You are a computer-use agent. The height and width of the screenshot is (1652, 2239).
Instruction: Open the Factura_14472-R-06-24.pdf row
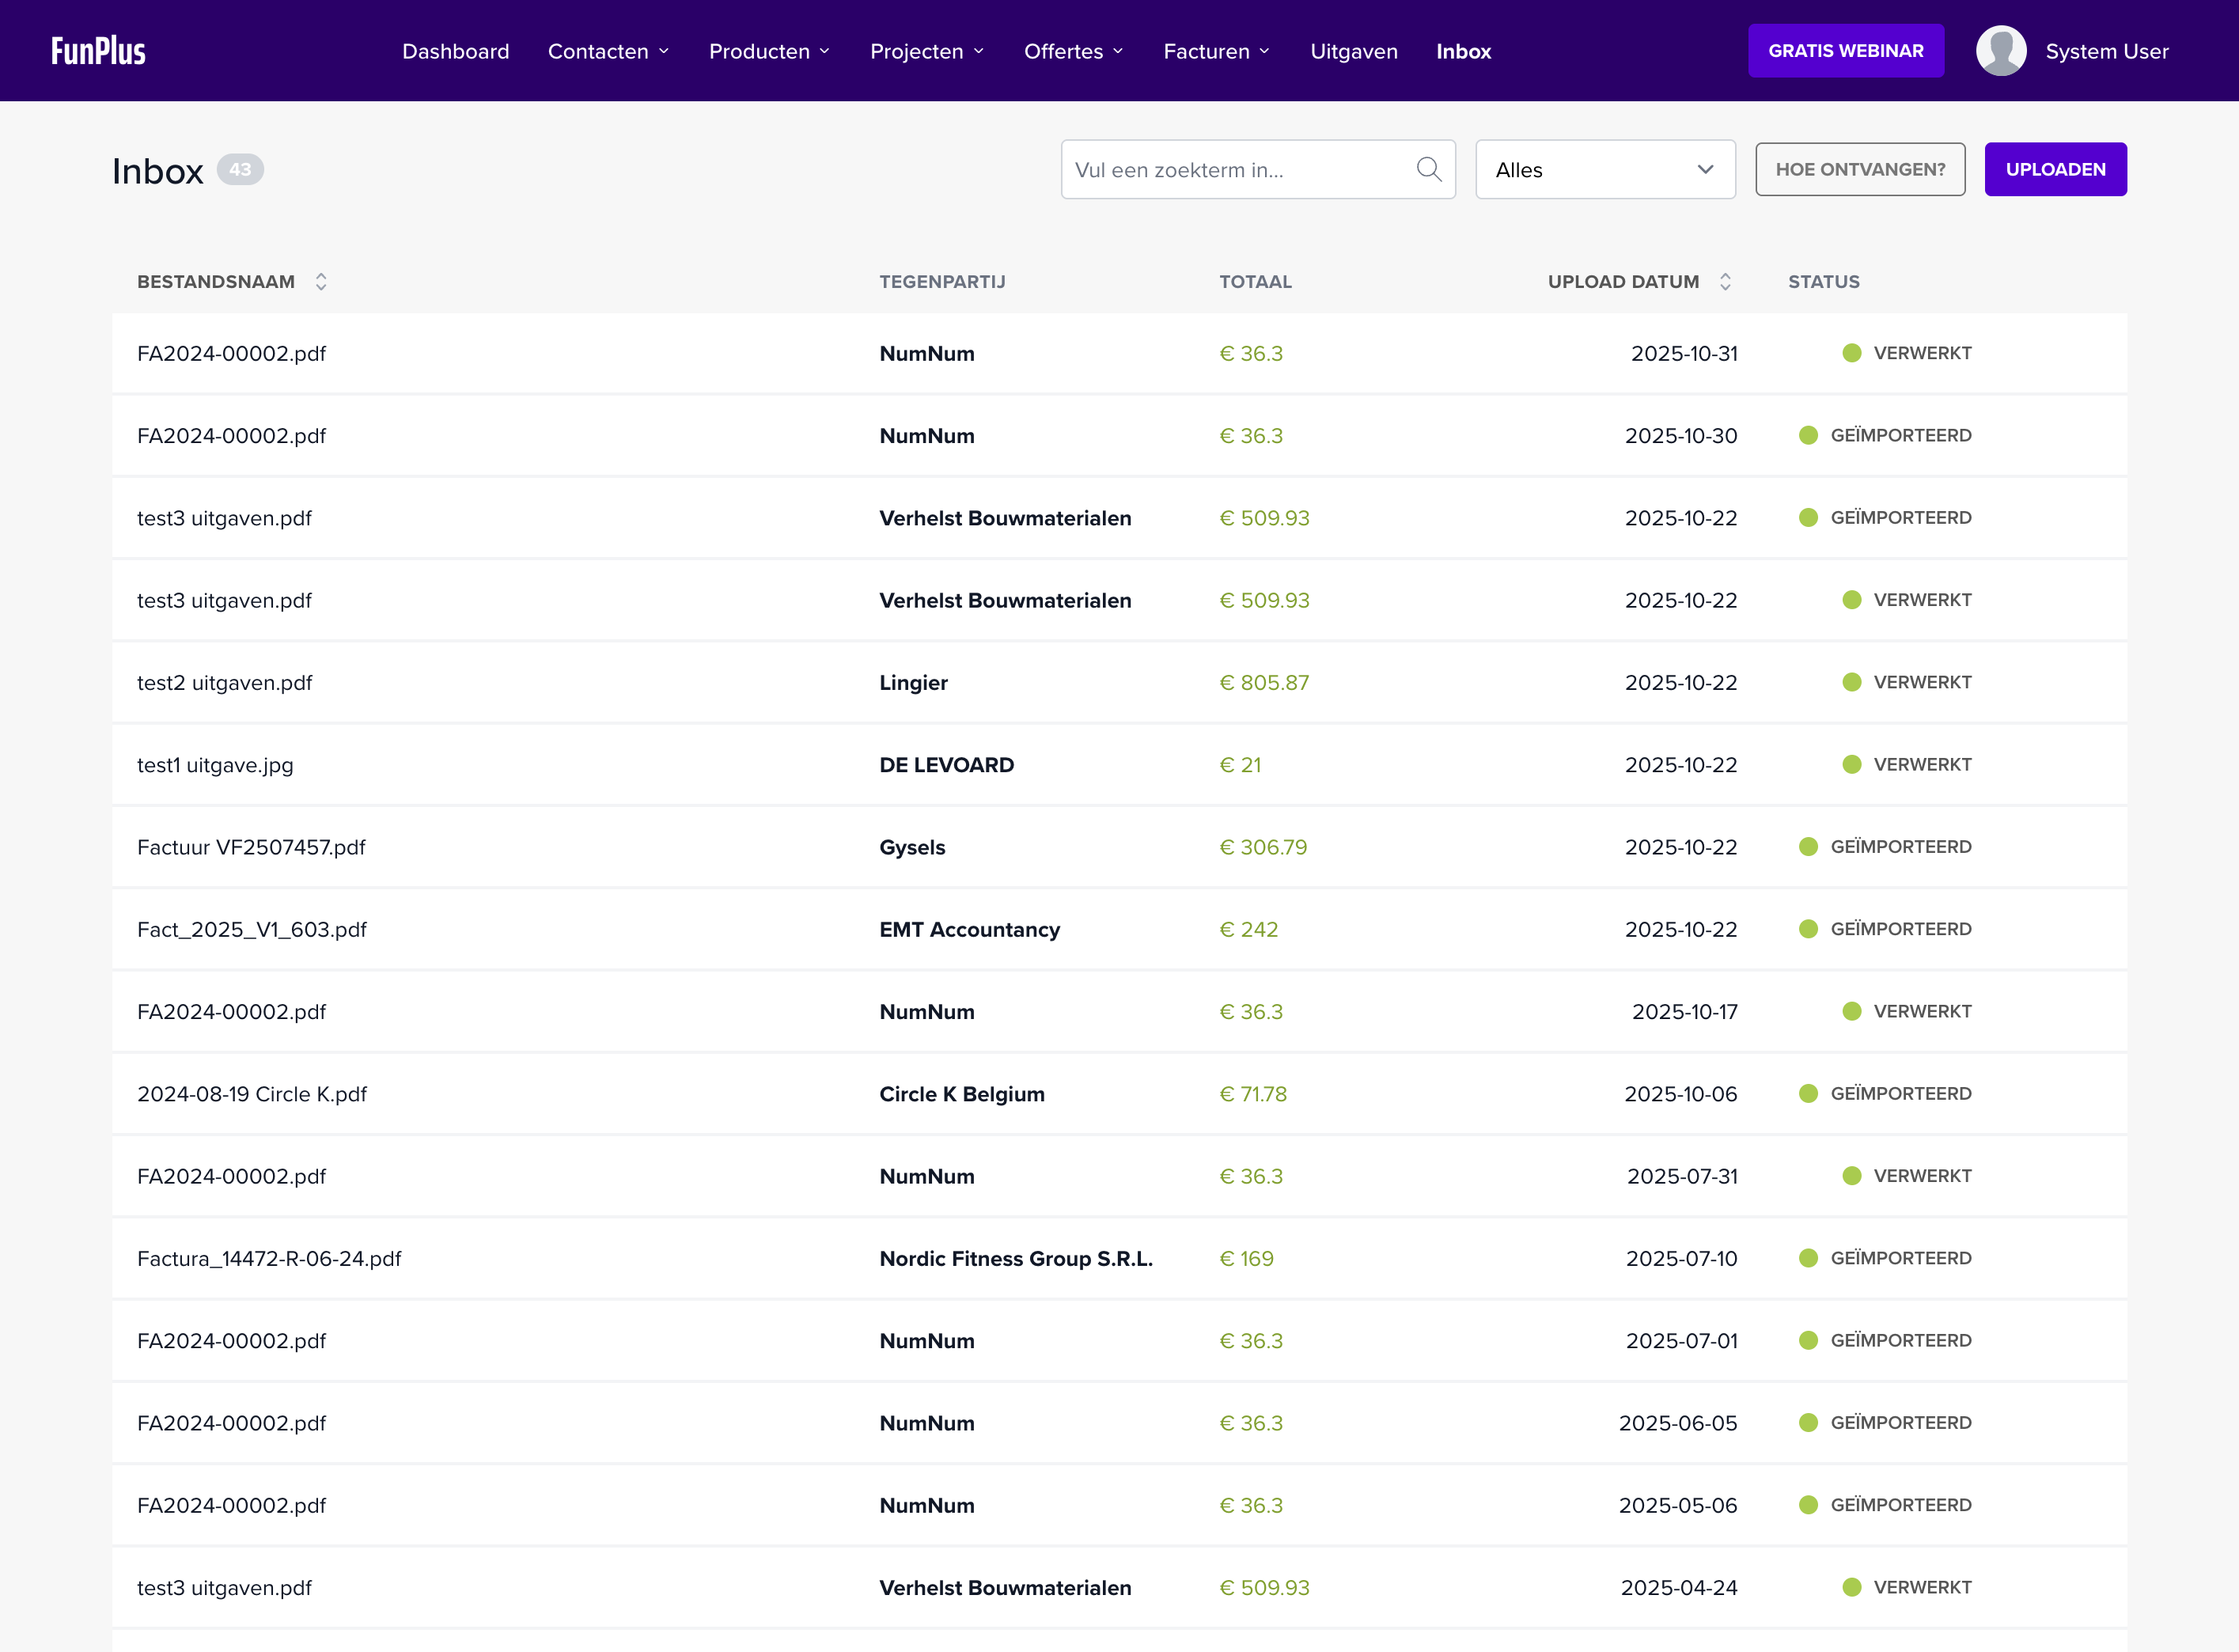click(x=269, y=1258)
